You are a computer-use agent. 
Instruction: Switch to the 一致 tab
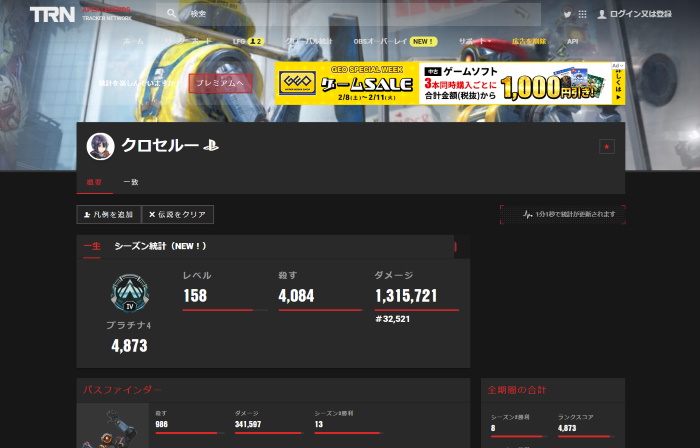[x=131, y=182]
